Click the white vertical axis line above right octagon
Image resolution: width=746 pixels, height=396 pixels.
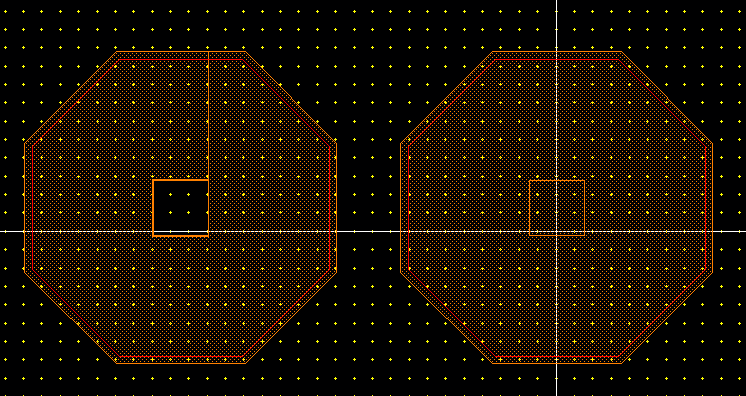pyautogui.click(x=557, y=25)
